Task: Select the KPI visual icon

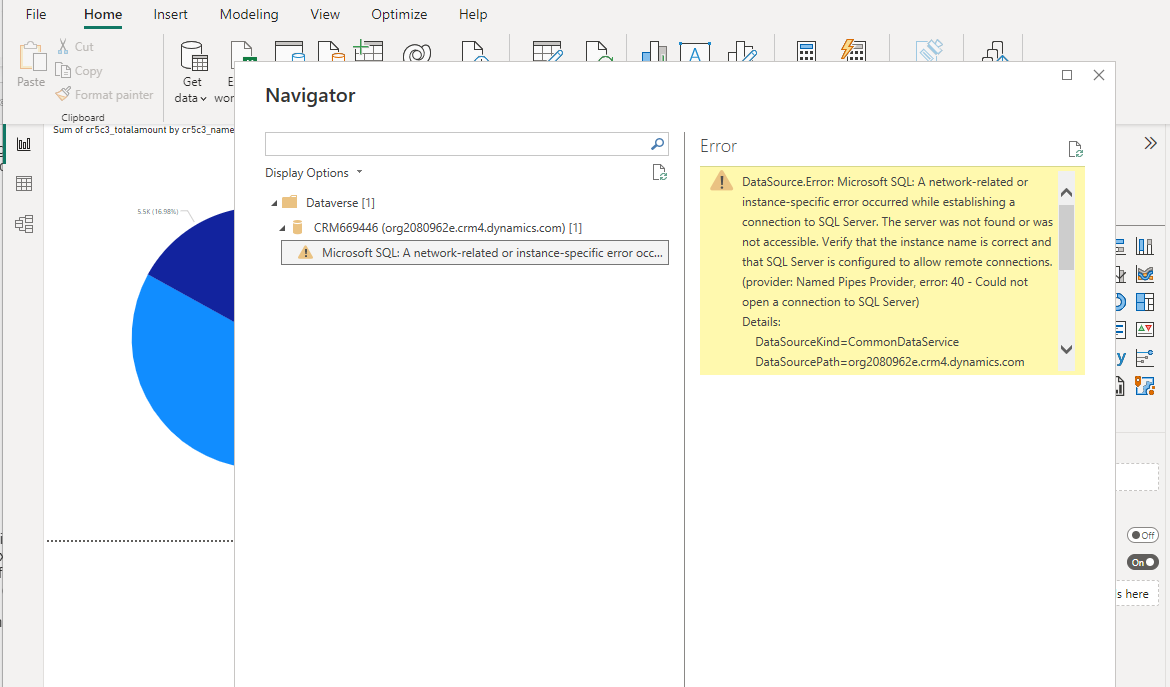Action: point(1144,329)
